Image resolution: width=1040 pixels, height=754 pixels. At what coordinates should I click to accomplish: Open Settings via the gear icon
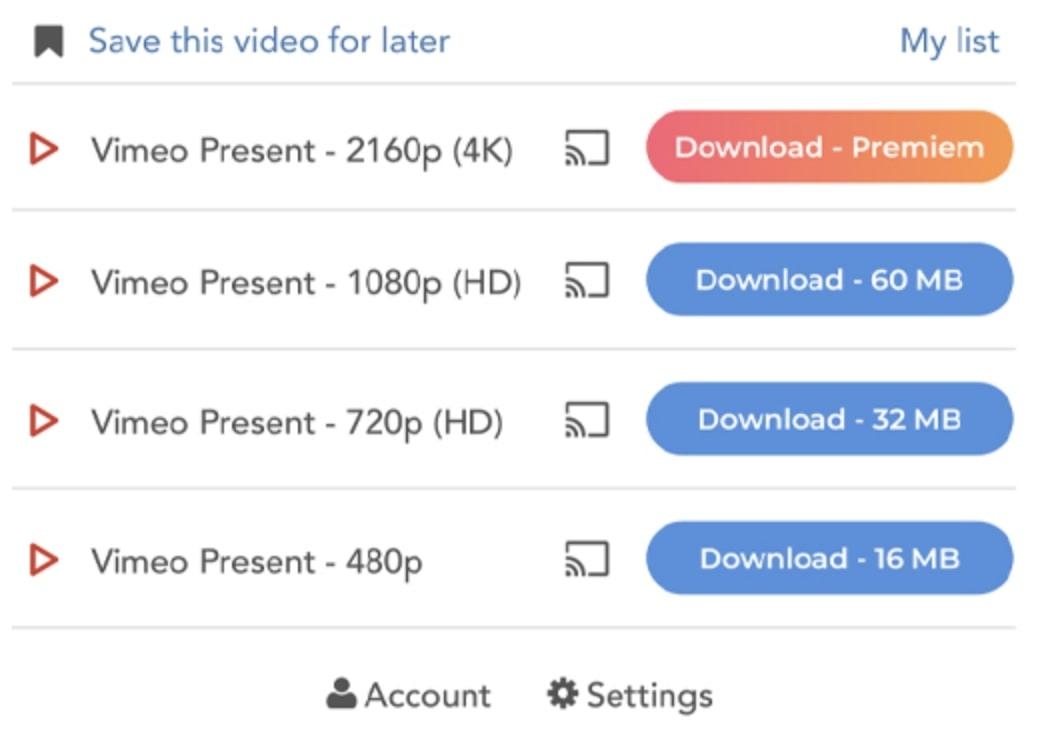563,693
